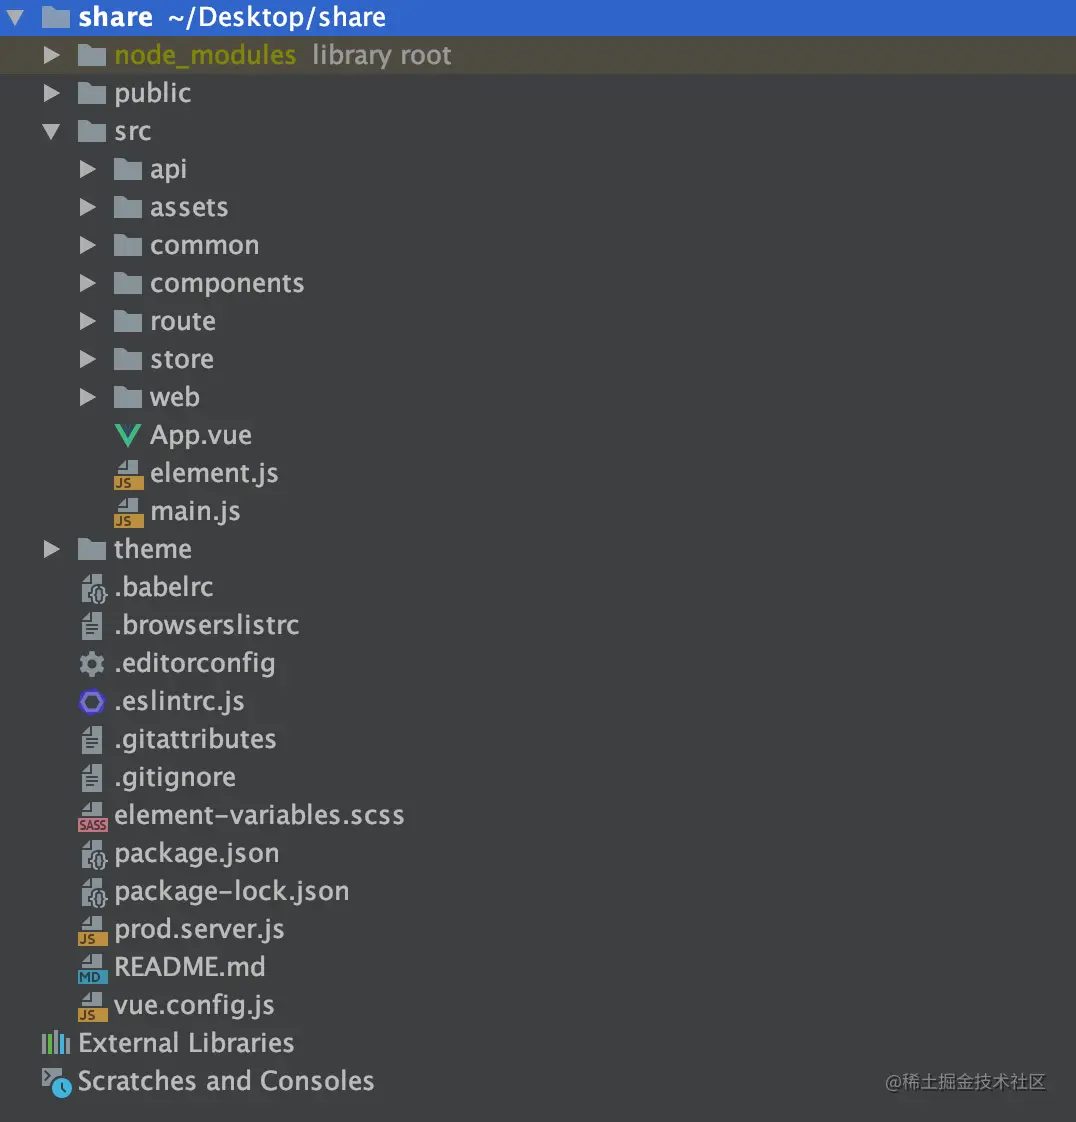Select the web folder name
The width and height of the screenshot is (1076, 1122).
(175, 397)
